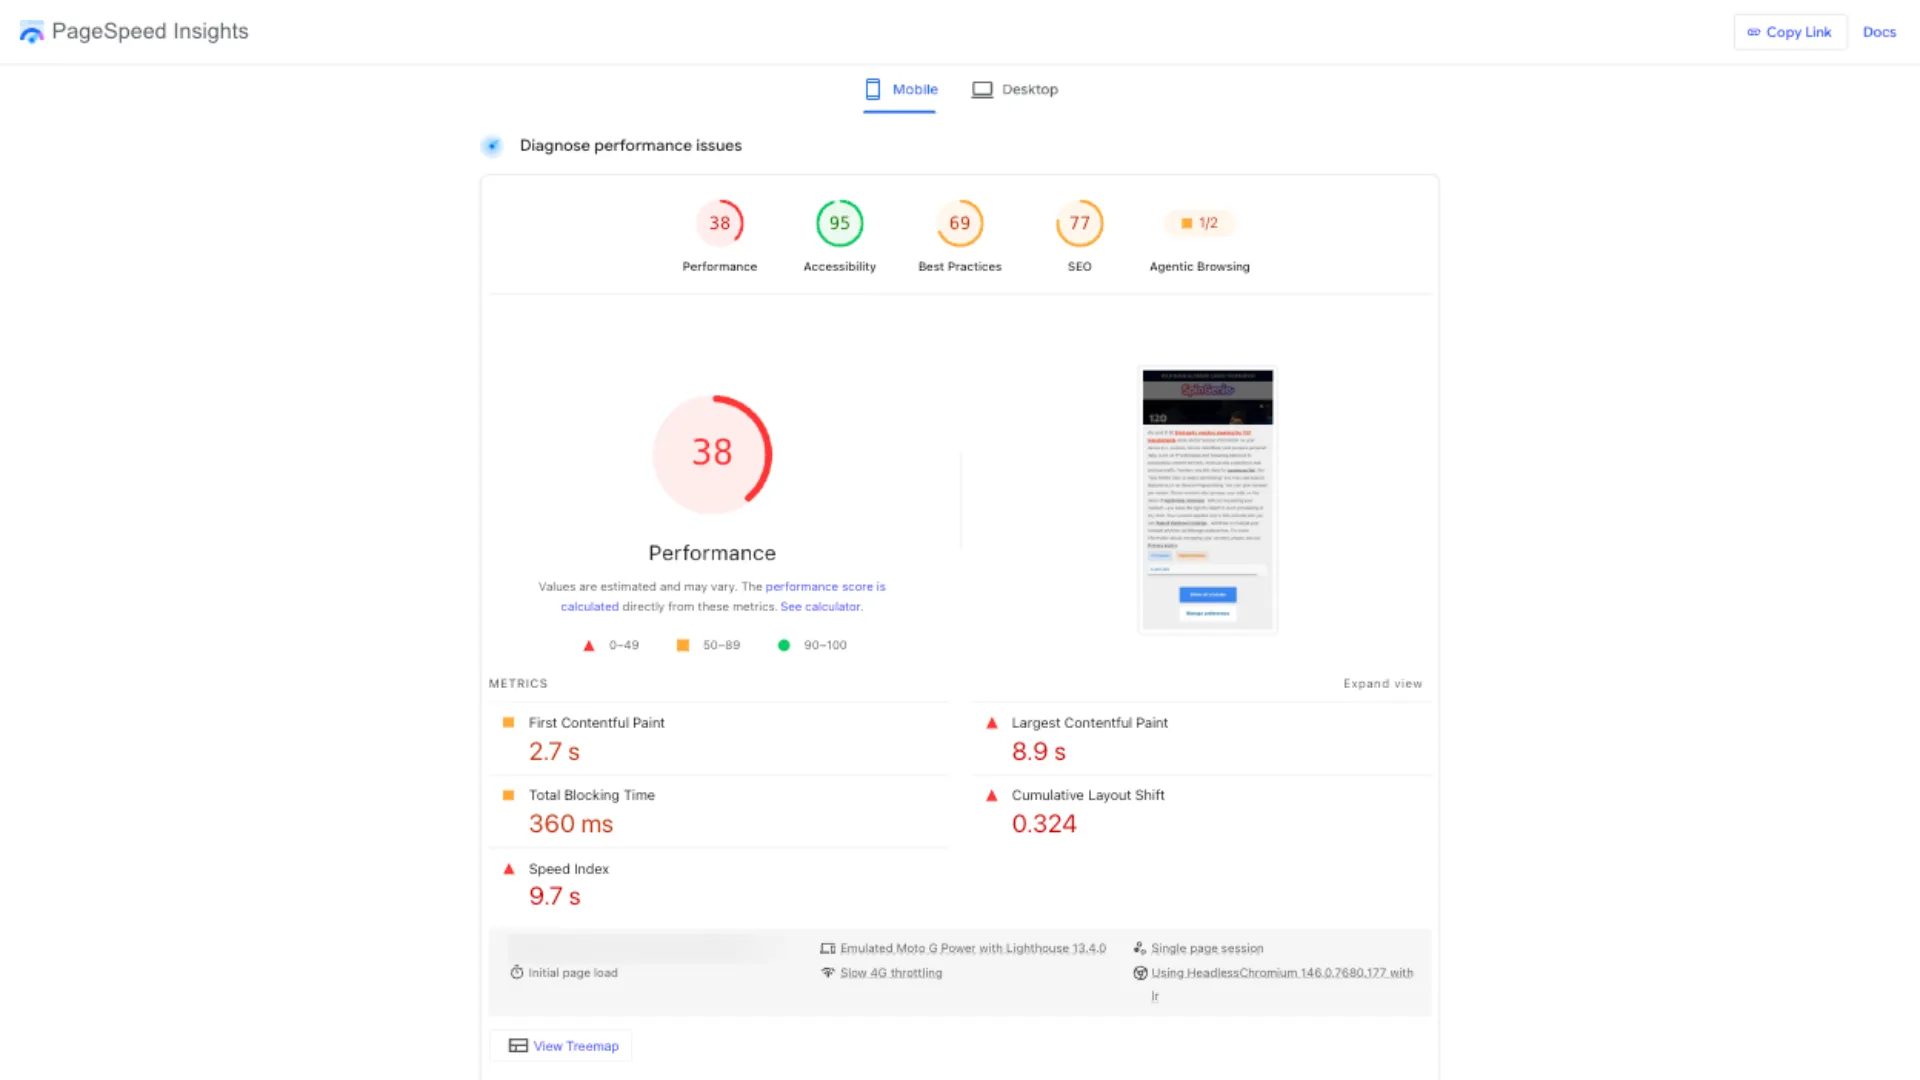
Task: Click the Cumulative Layout Shift value 0.324
Action: [1044, 824]
